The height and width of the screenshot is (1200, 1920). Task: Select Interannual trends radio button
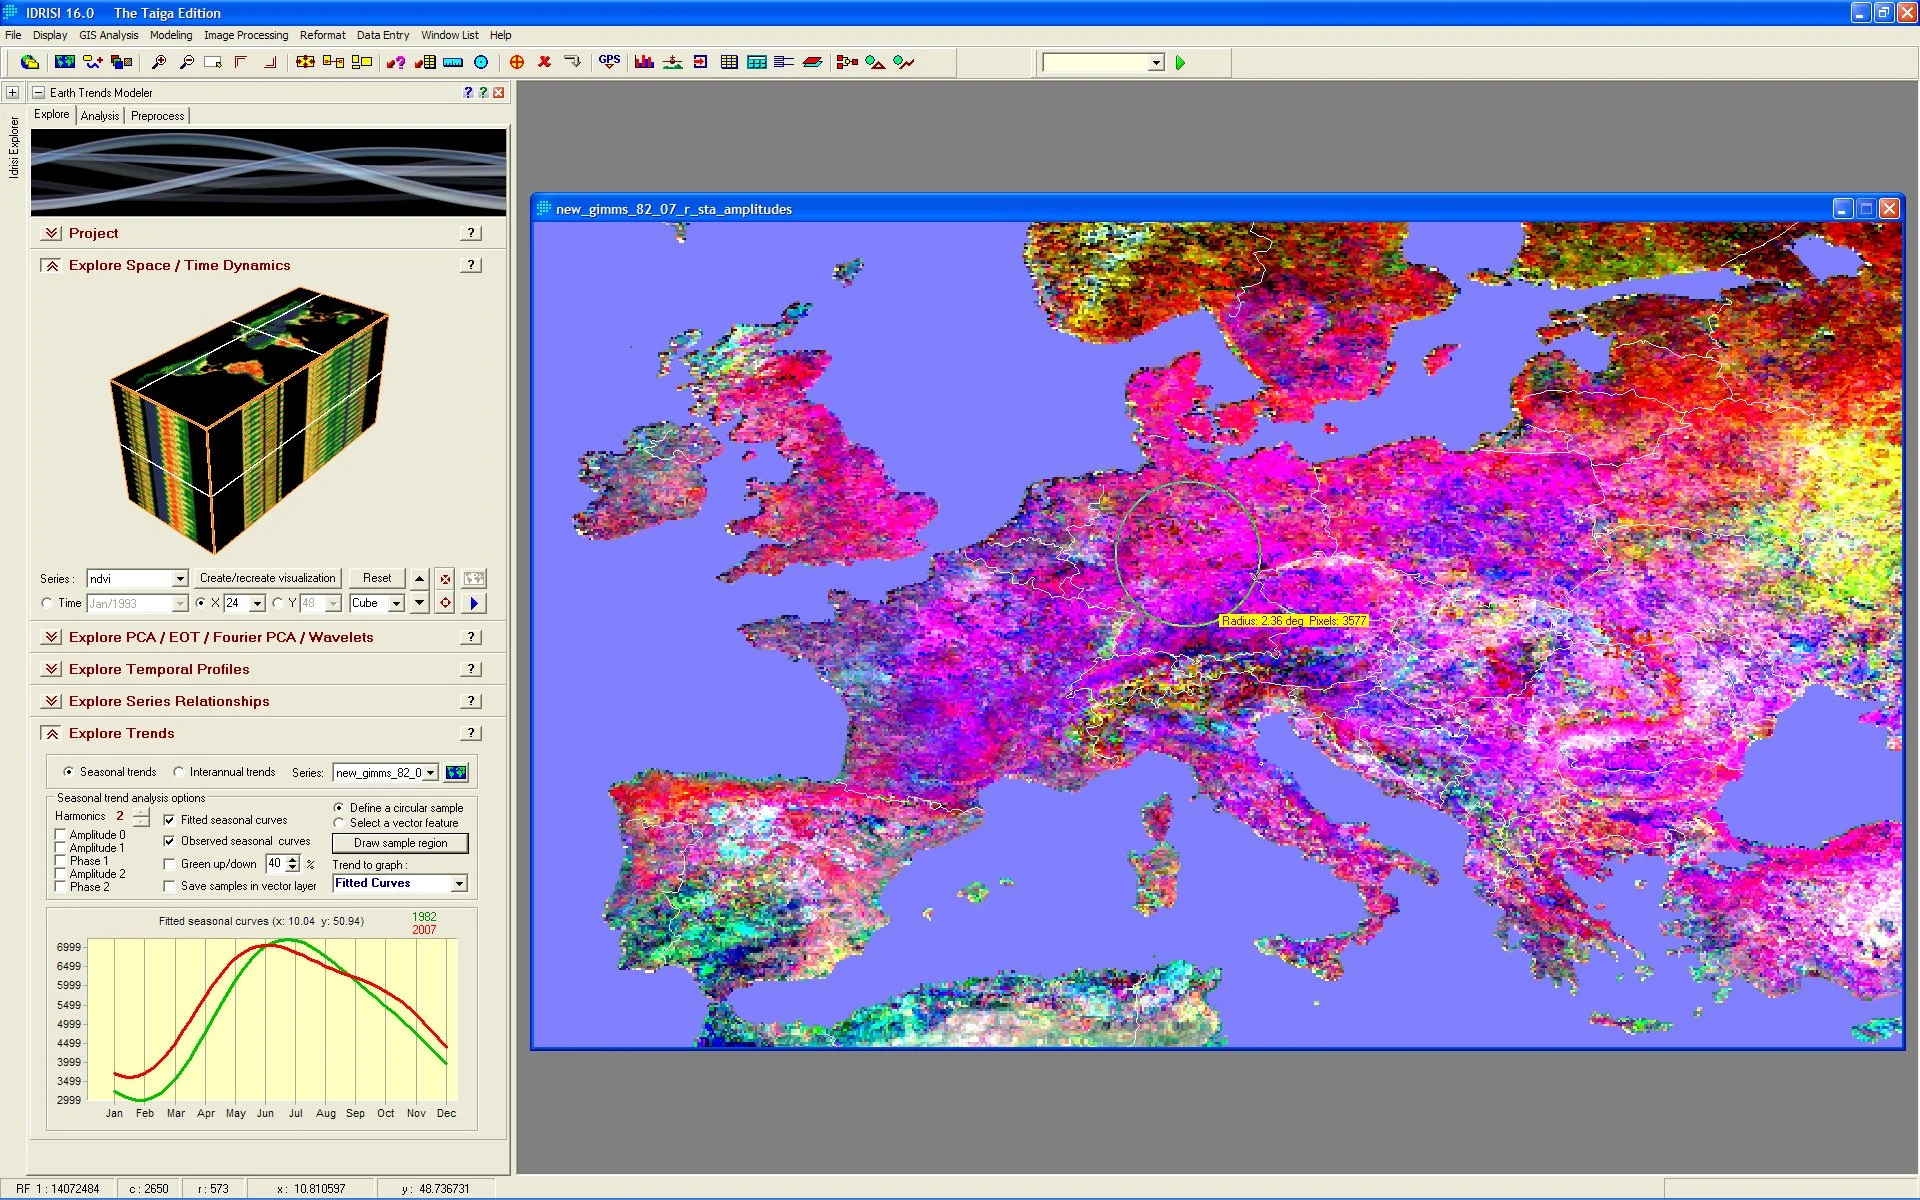(179, 772)
